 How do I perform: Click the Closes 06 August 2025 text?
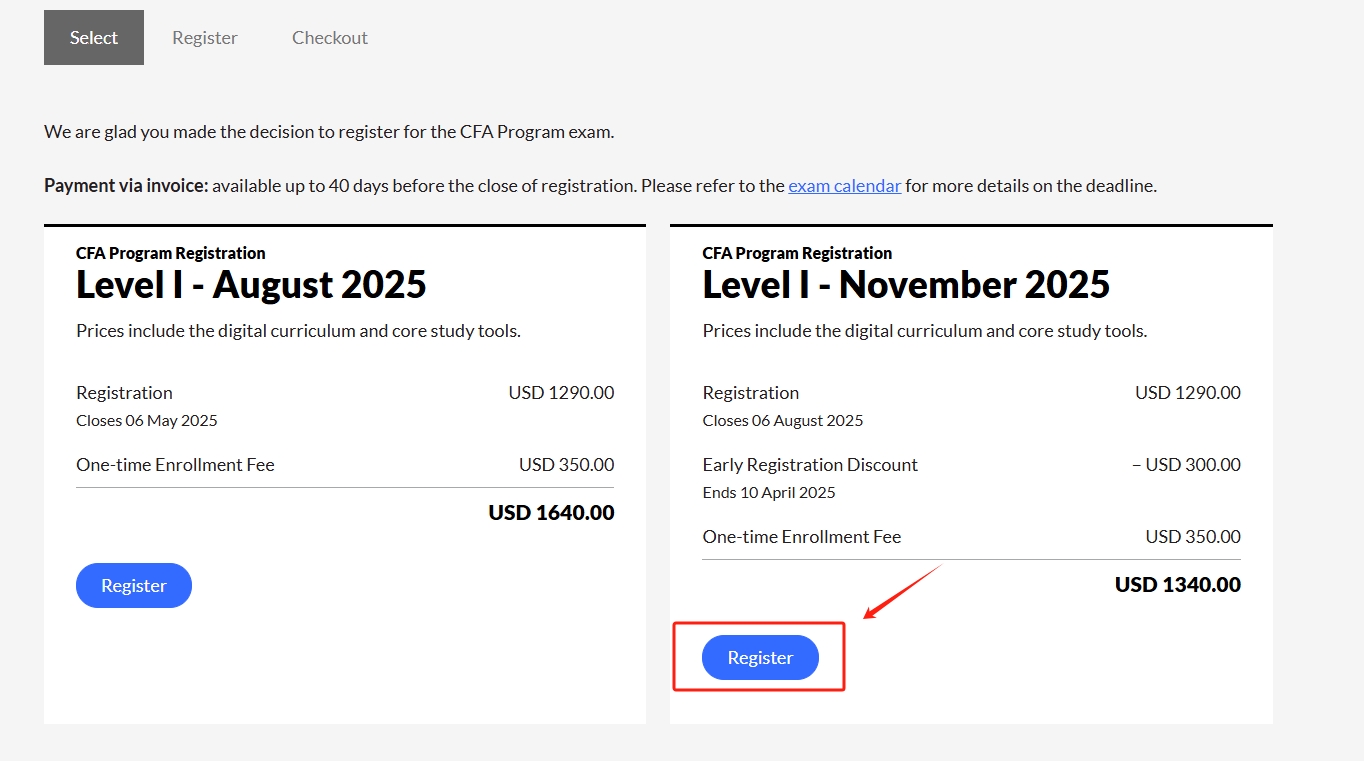point(783,421)
